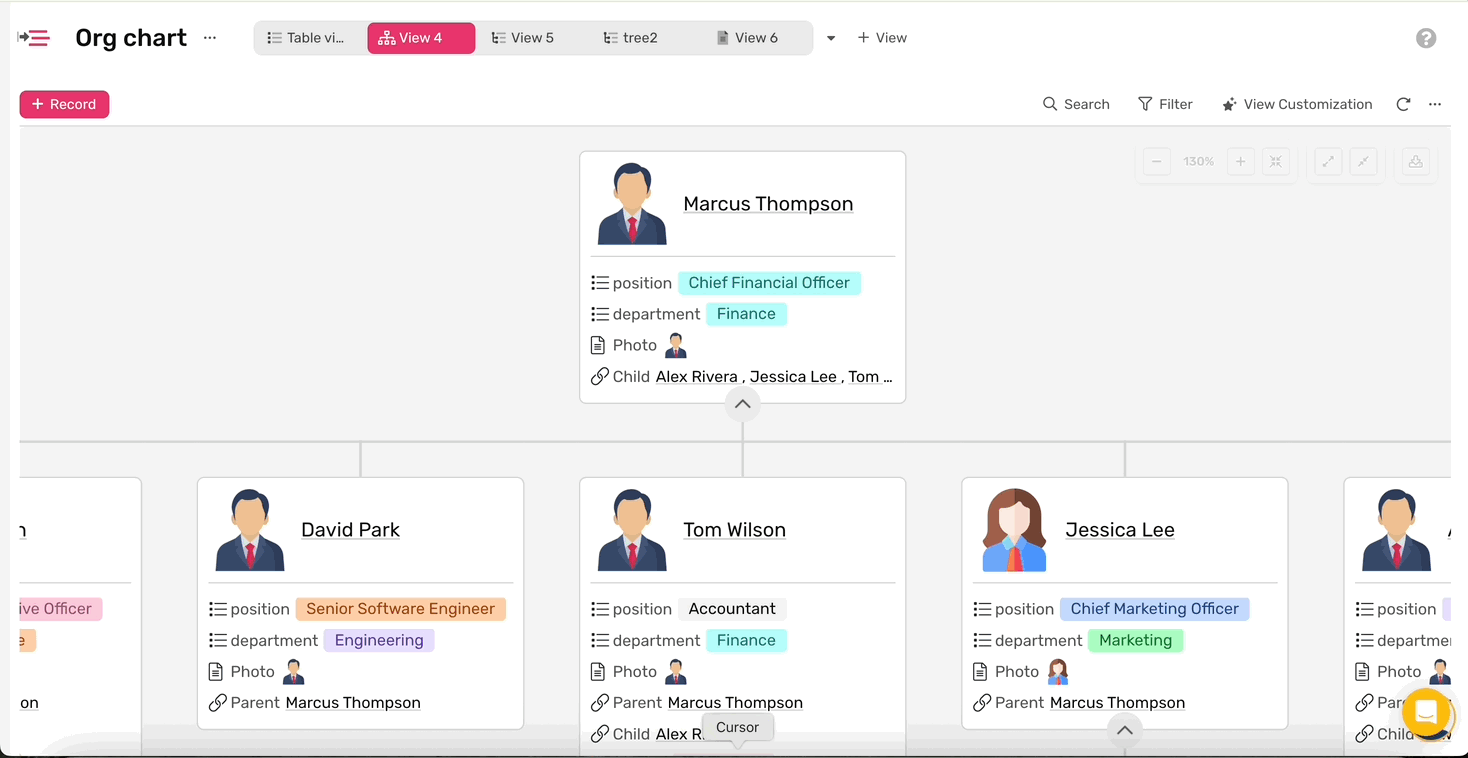Viewport: 1468px width, 758px height.
Task: Switch to the View 5 tab
Action: tap(525, 38)
